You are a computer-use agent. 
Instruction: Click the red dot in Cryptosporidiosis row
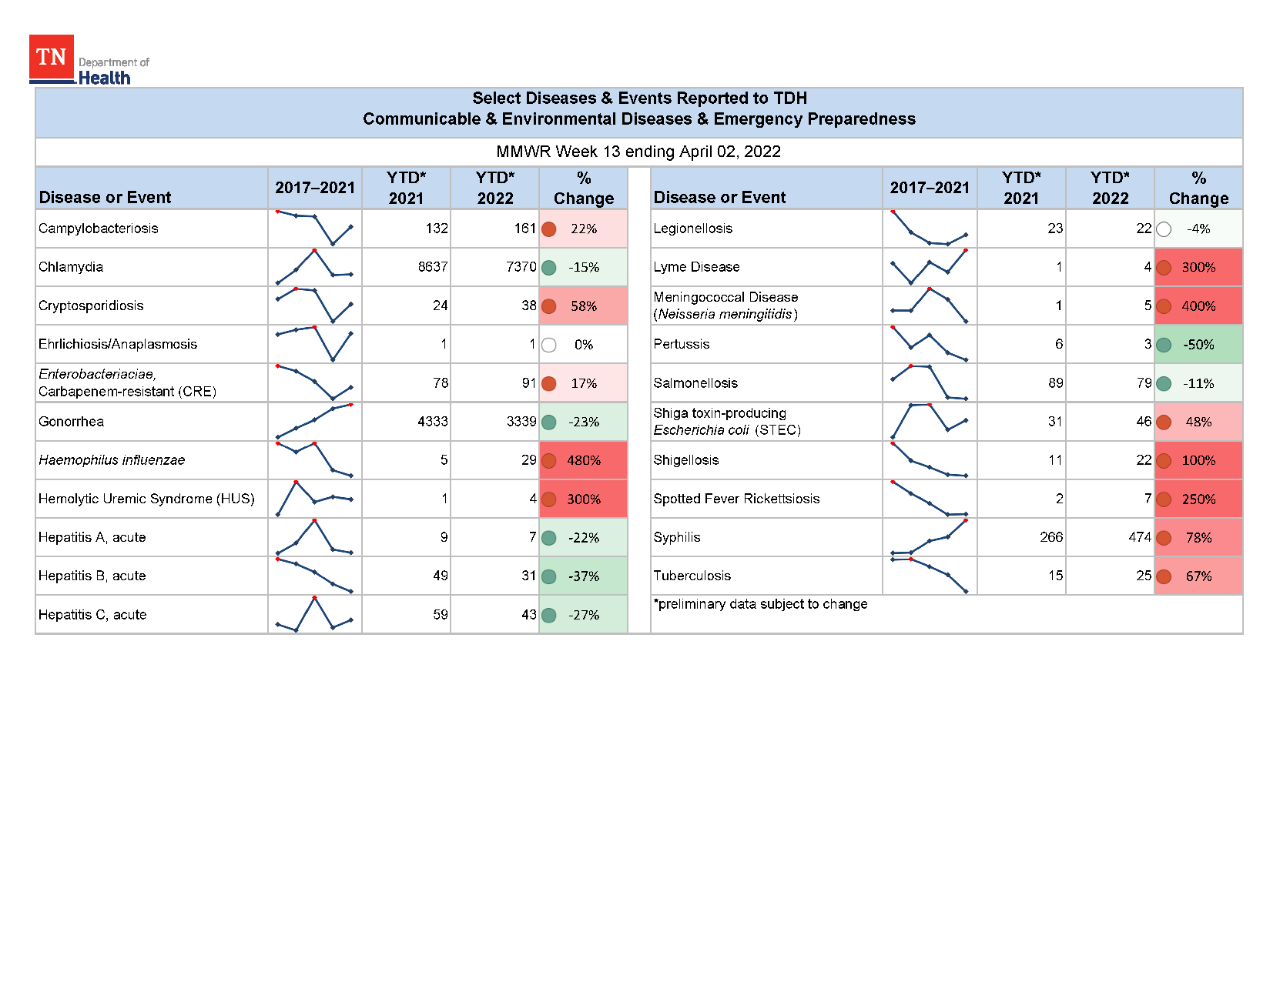pyautogui.click(x=549, y=306)
